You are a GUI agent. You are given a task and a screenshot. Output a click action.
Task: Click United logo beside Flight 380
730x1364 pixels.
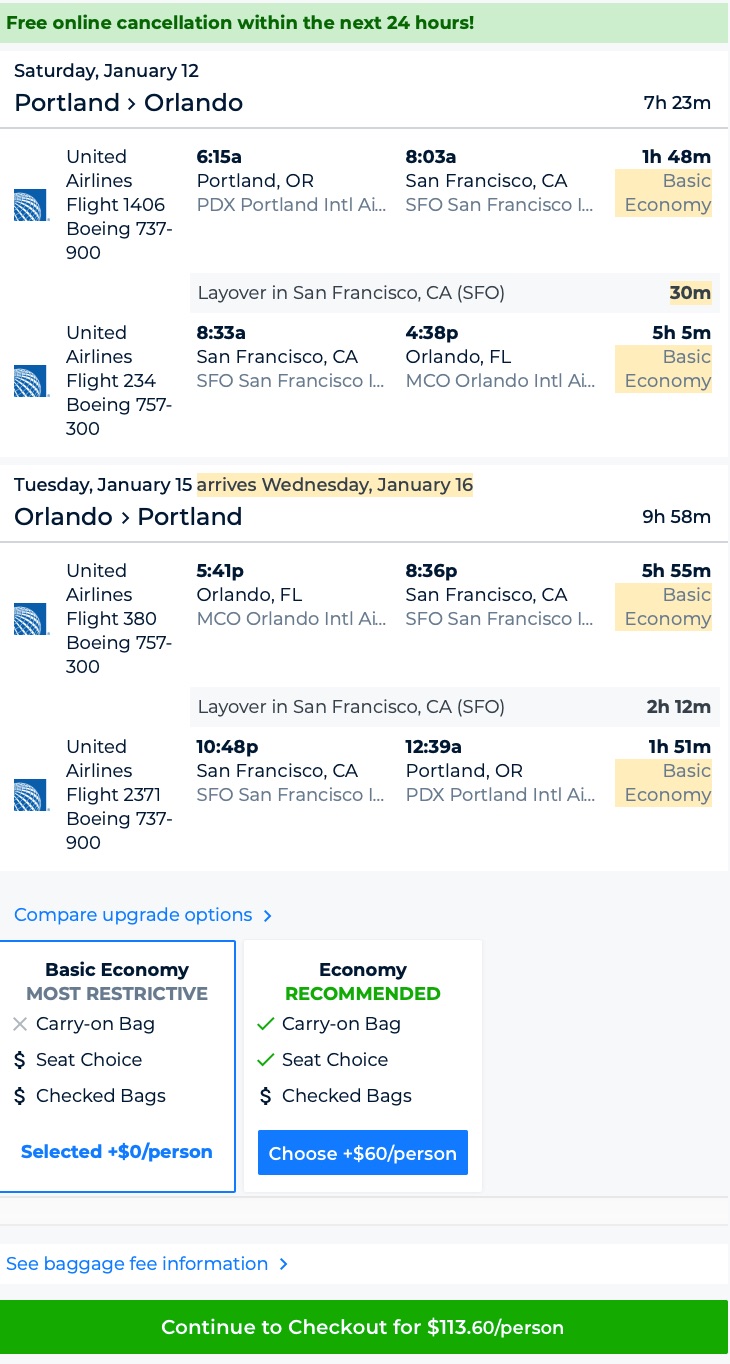pos(31,619)
